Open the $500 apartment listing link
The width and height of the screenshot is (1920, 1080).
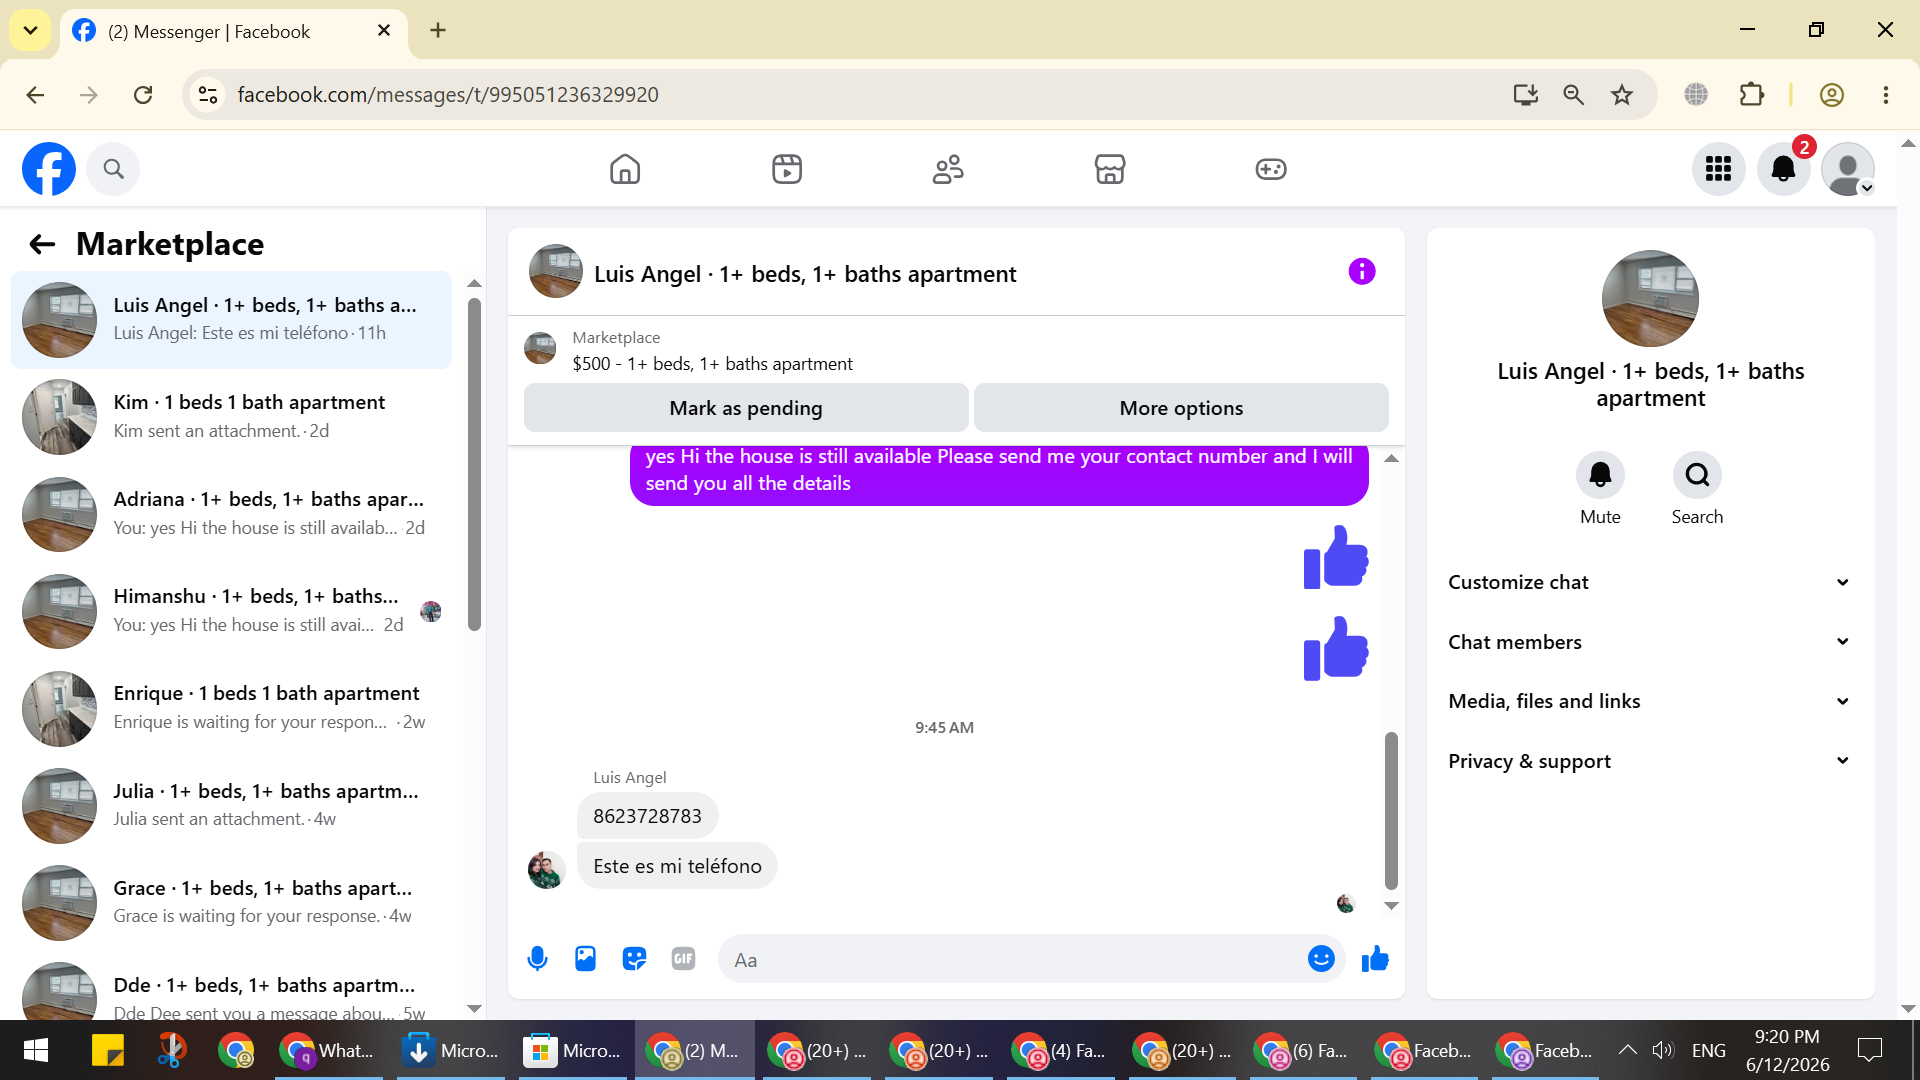point(712,364)
